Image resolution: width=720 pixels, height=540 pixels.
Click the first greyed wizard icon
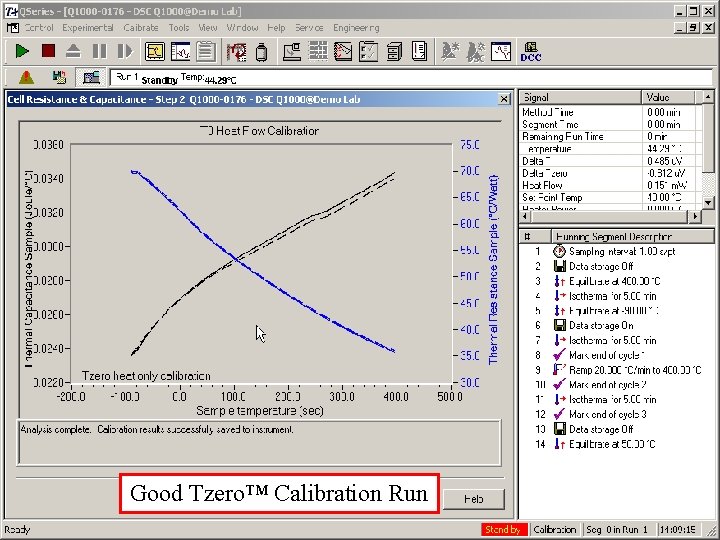pos(450,51)
